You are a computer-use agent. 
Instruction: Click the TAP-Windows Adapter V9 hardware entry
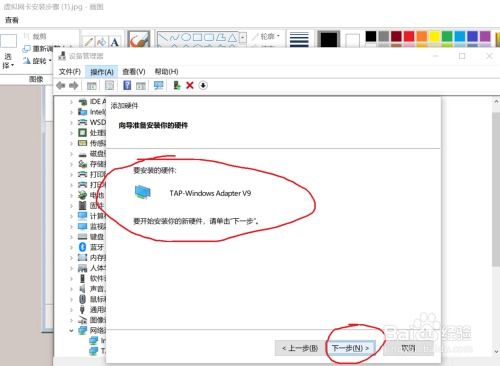210,193
